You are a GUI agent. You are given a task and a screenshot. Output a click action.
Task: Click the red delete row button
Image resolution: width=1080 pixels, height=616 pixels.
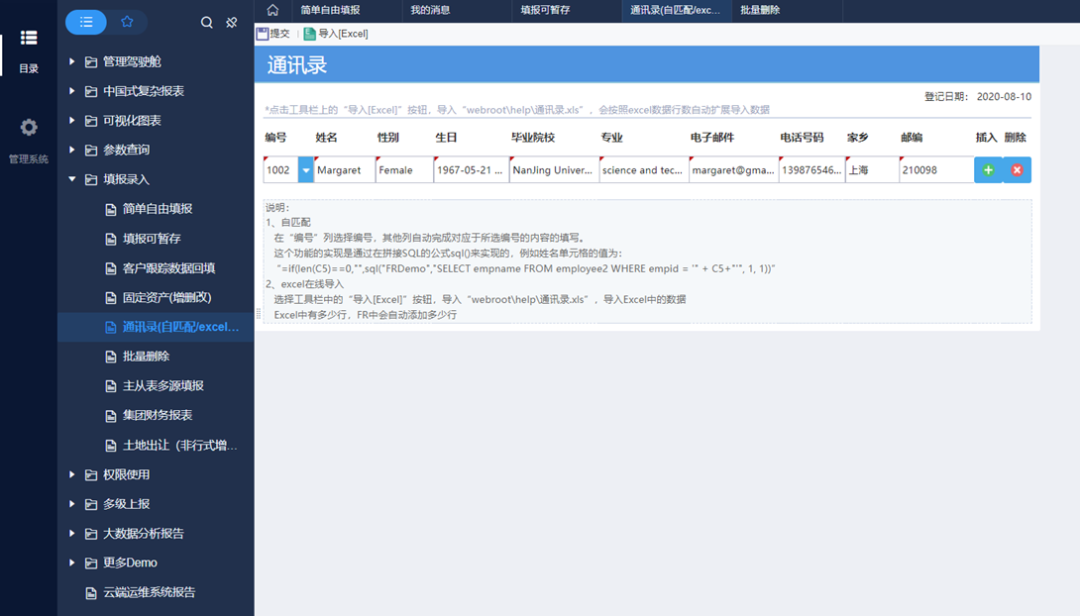coord(1017,170)
